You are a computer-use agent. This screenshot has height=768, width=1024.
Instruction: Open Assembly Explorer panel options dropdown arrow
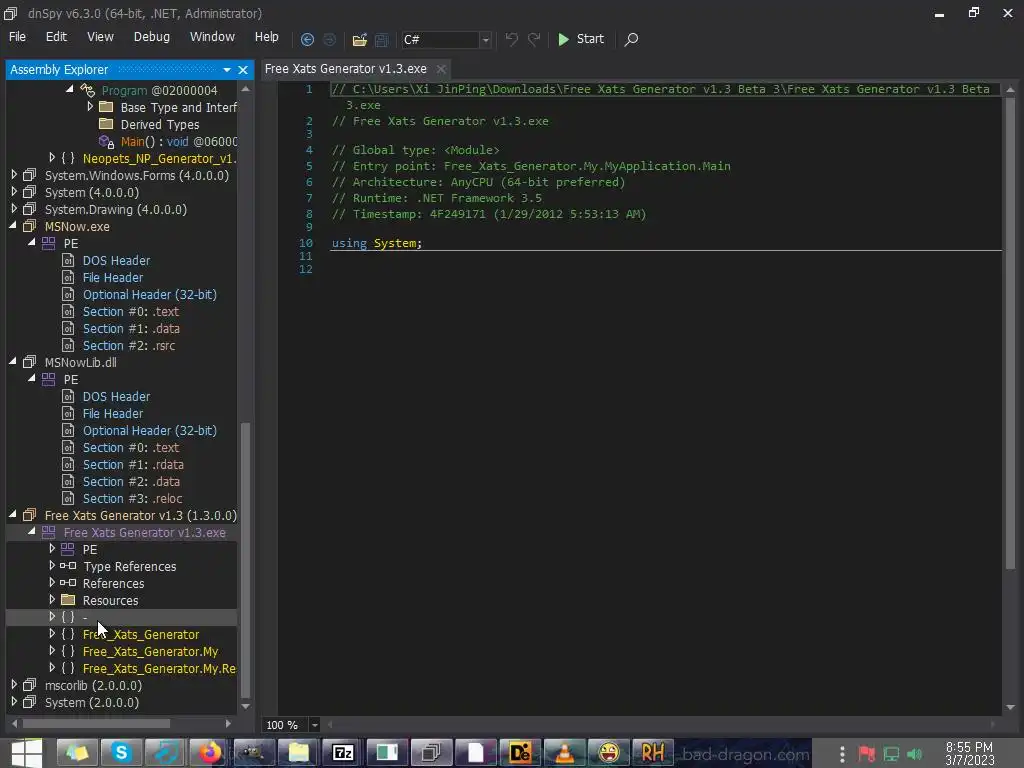(227, 70)
